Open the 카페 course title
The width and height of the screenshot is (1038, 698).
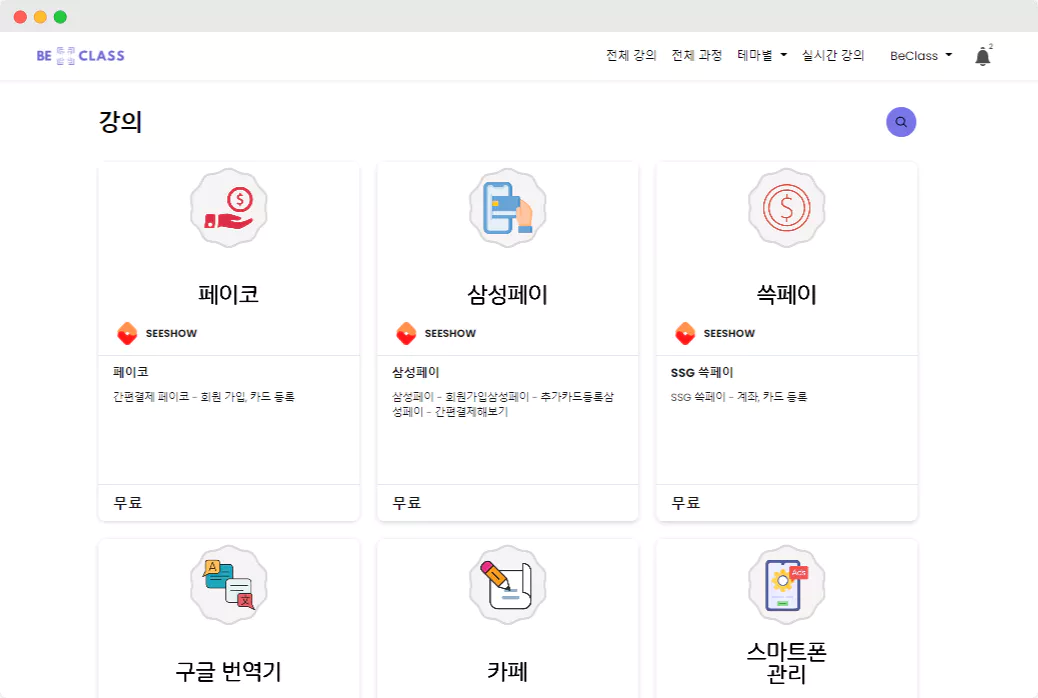[x=508, y=671]
